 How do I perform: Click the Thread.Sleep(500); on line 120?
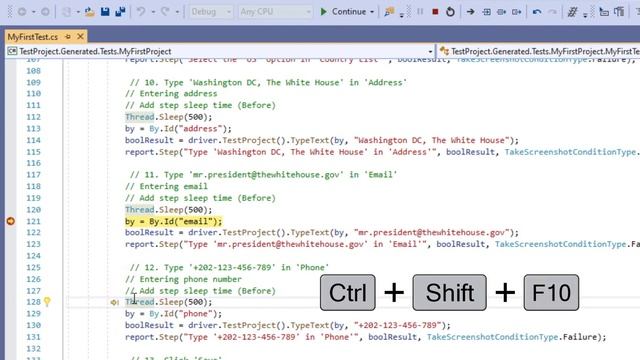point(169,210)
